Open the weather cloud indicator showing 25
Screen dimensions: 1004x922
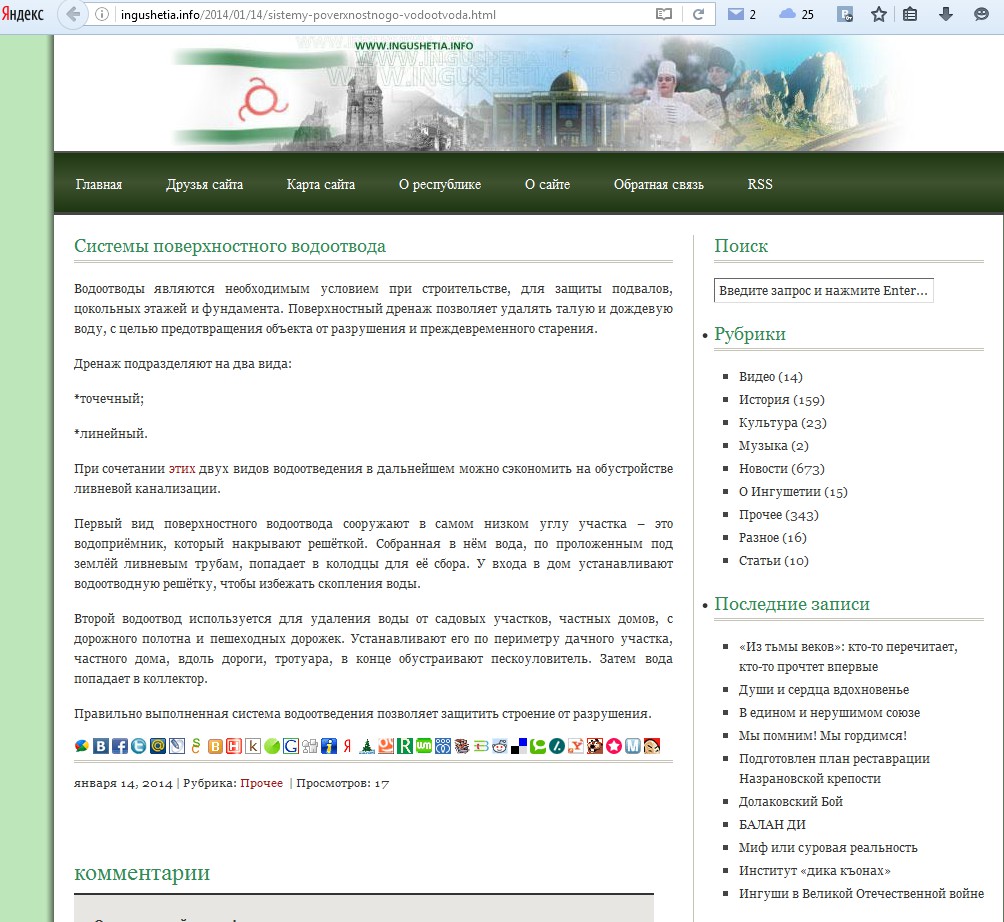[796, 14]
